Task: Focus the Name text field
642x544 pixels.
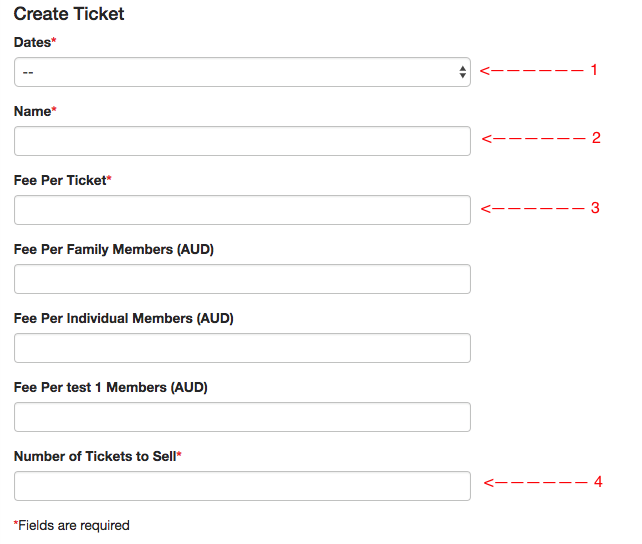Action: [x=242, y=141]
